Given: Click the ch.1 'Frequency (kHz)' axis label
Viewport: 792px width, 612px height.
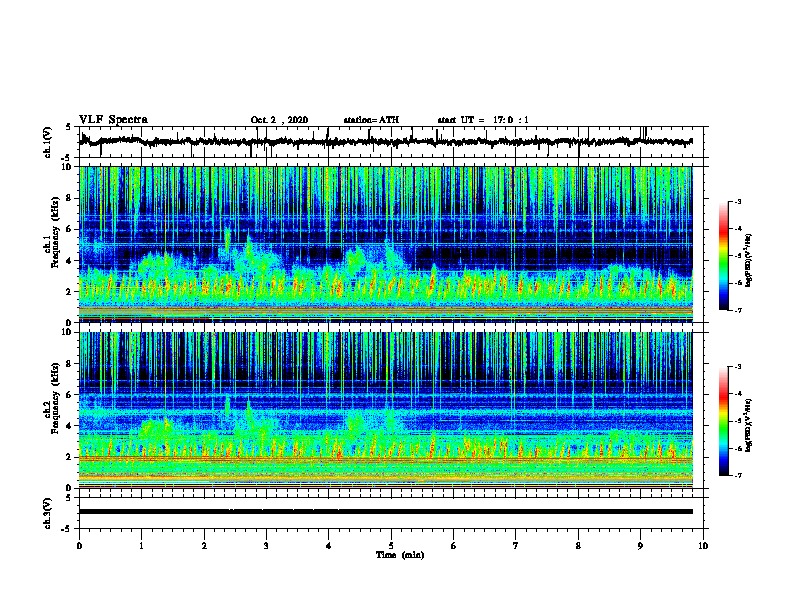Looking at the screenshot, I should pyautogui.click(x=55, y=232).
